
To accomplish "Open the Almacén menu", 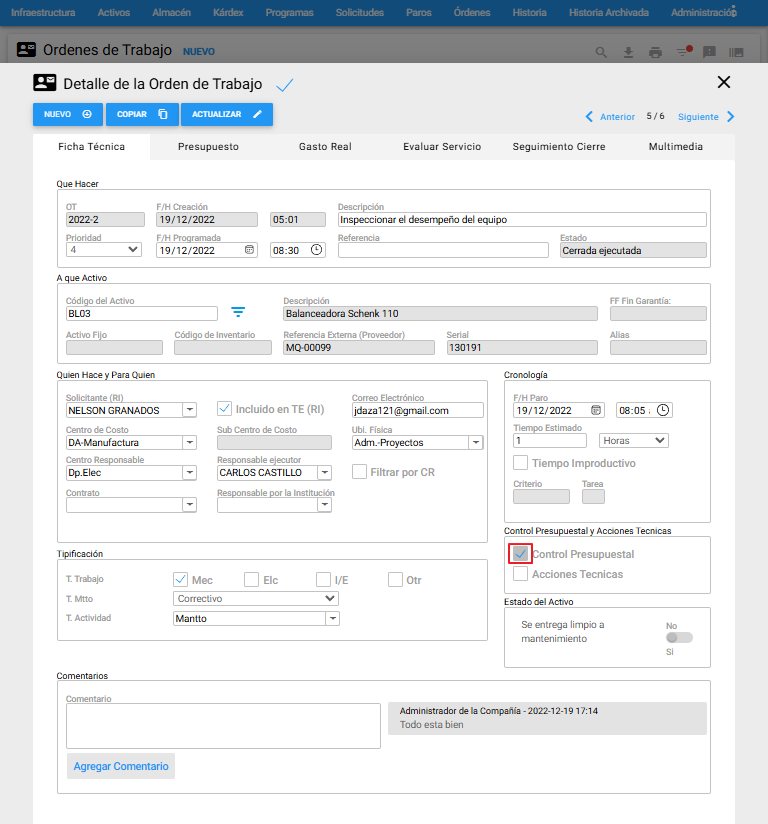I will (x=171, y=13).
